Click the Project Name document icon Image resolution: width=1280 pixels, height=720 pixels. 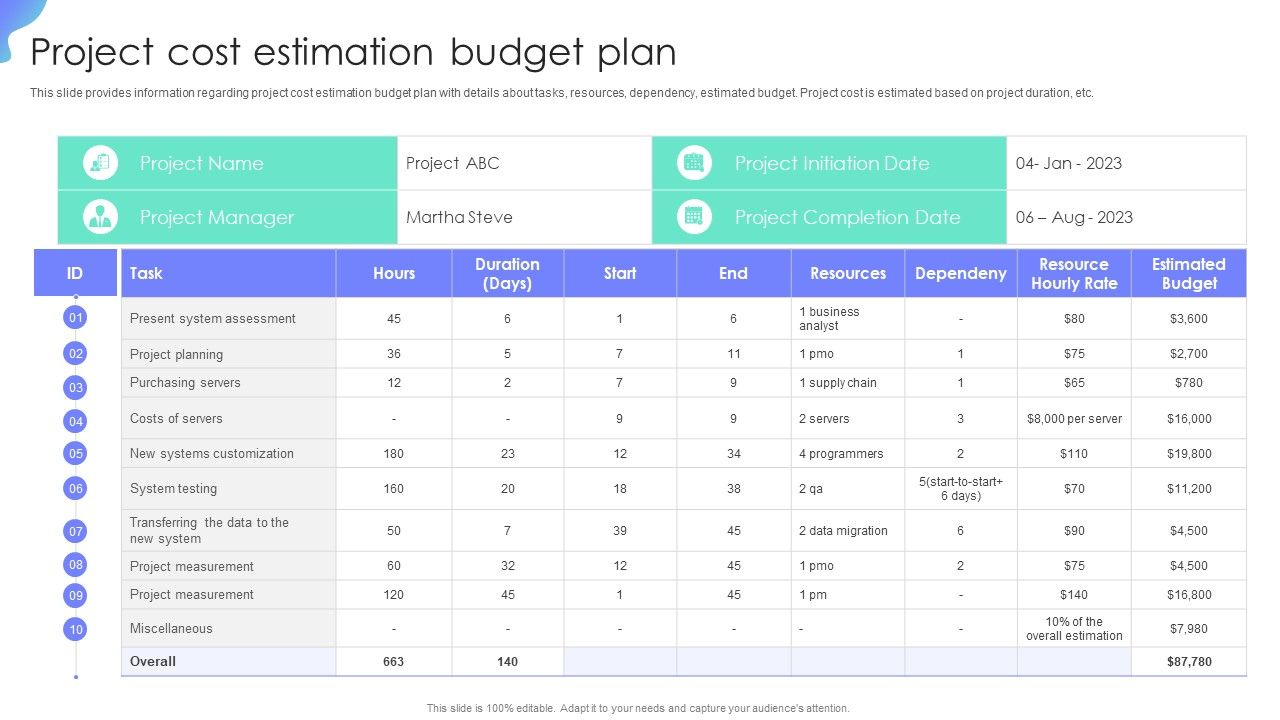coord(99,162)
